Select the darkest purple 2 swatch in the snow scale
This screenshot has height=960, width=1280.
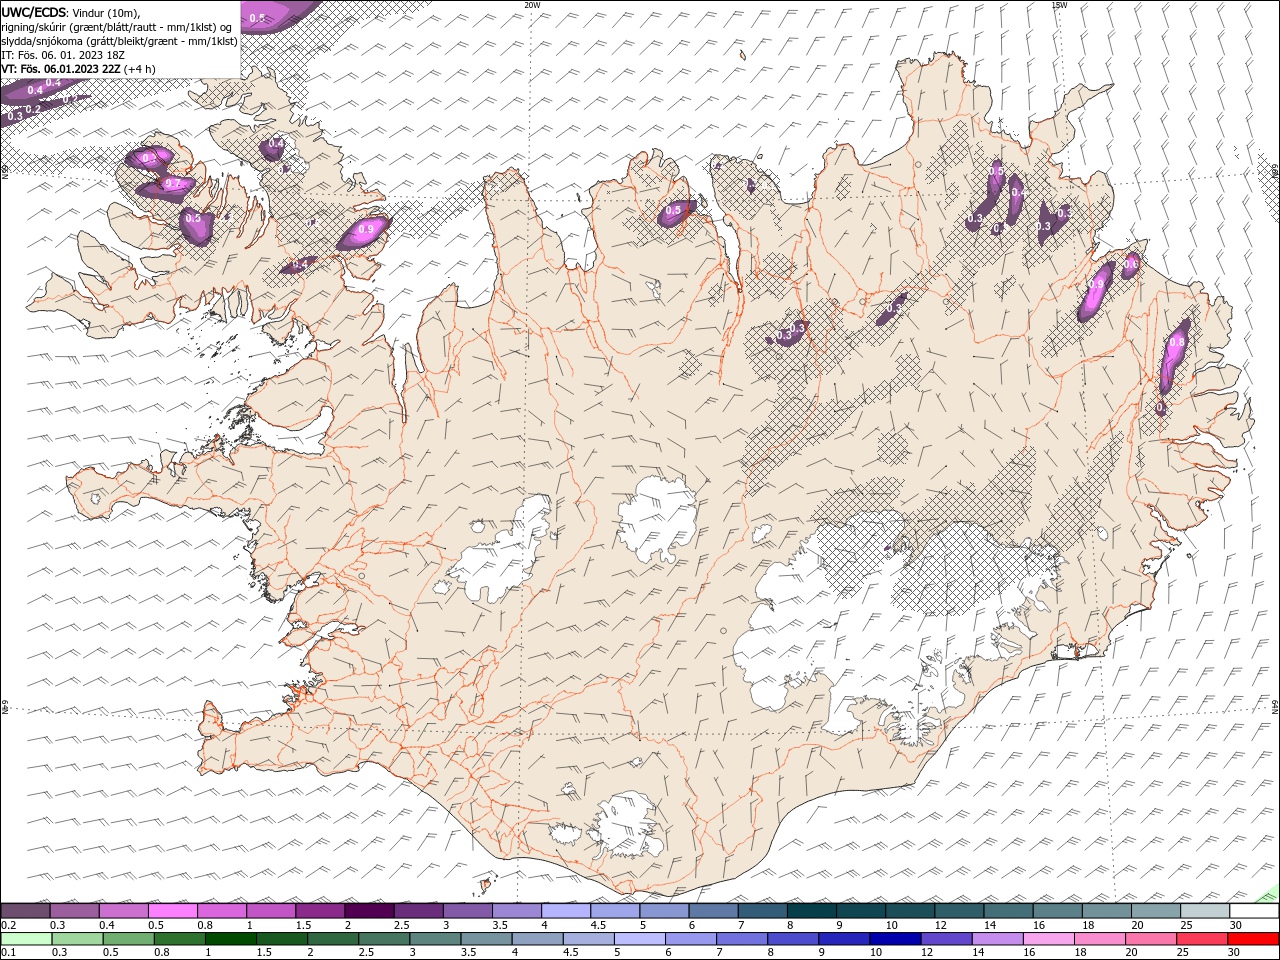coord(369,911)
